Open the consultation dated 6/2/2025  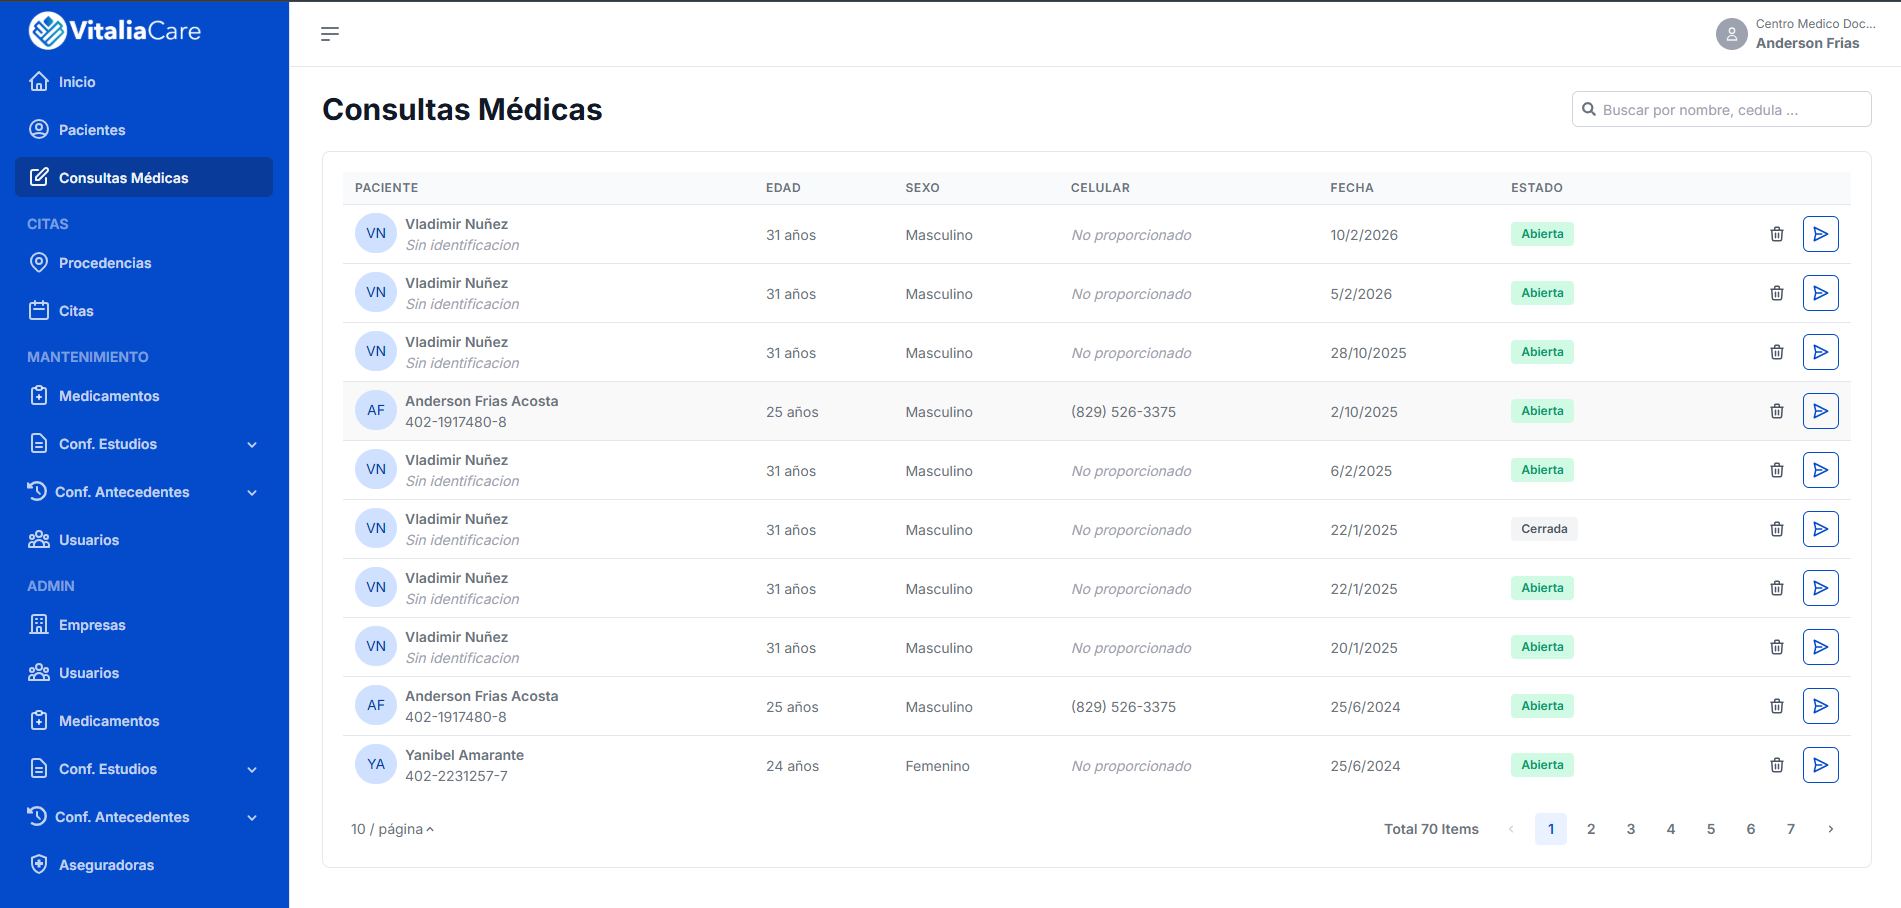coord(1821,470)
